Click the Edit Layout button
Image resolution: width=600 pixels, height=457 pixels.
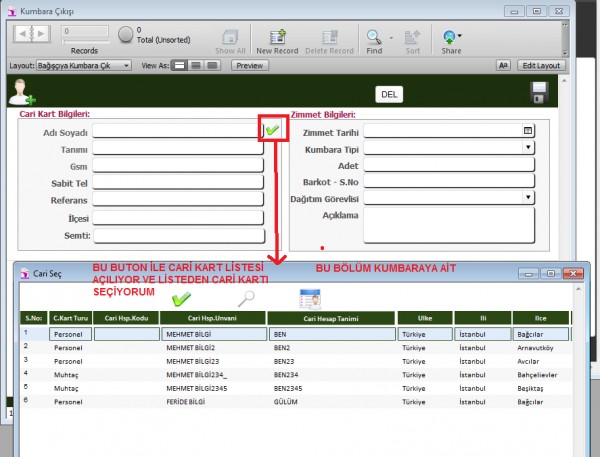[542, 65]
